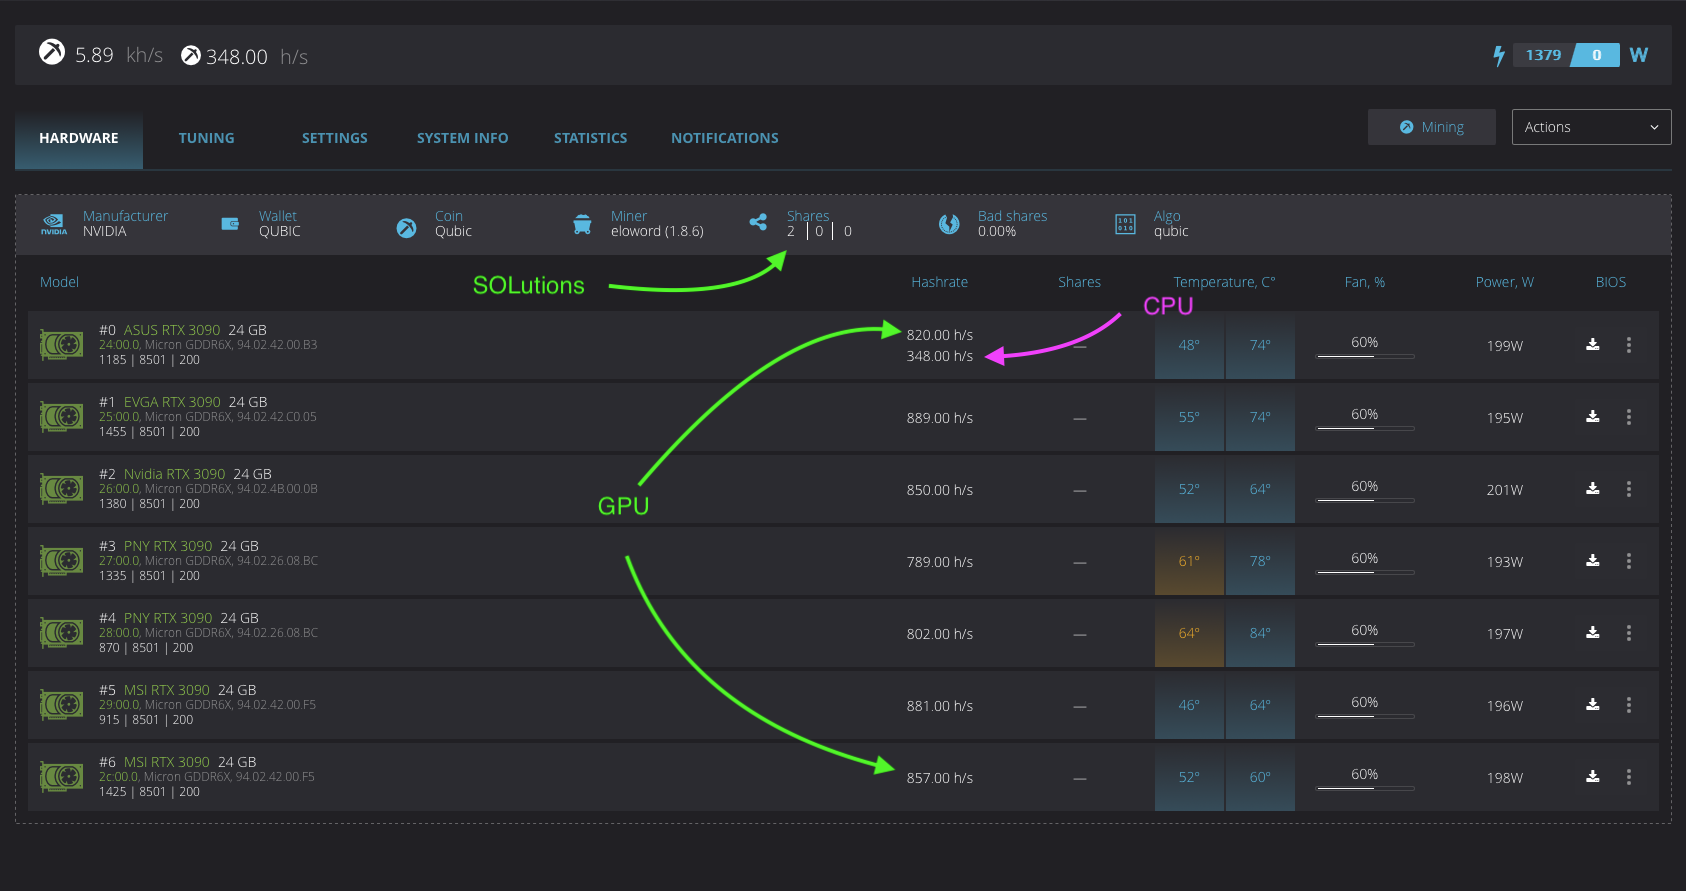Click the NVIDIA manufacturer logo icon
The height and width of the screenshot is (891, 1686).
[54, 224]
